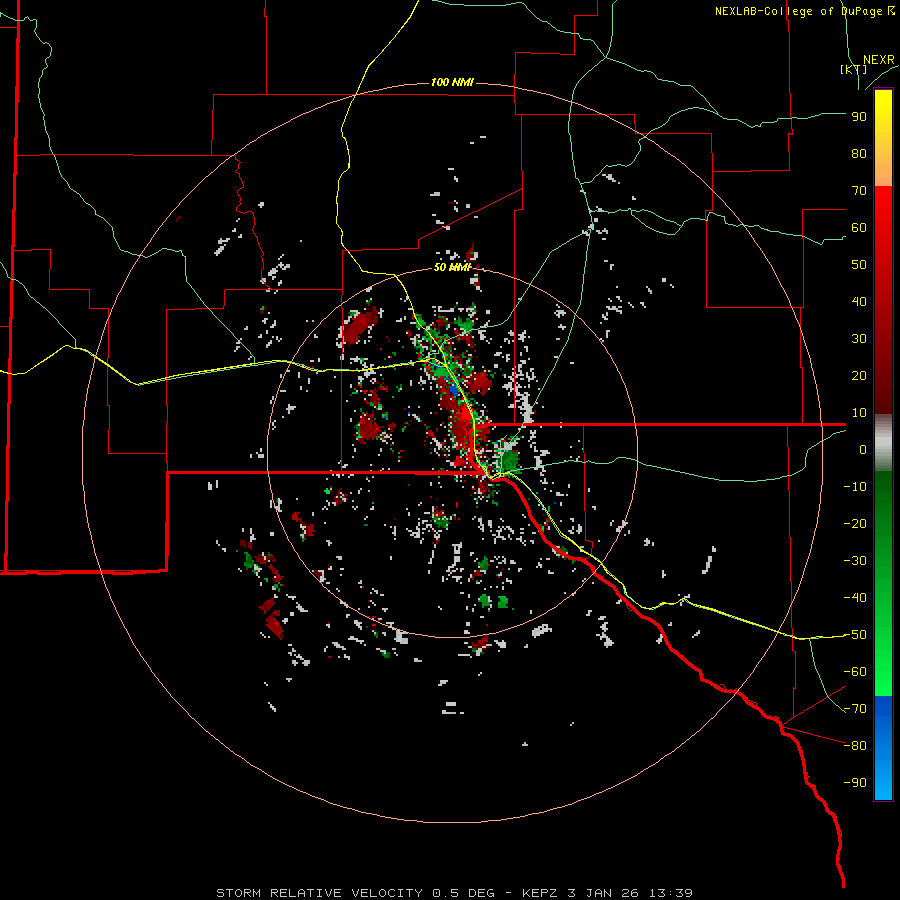
Task: Select the -10 value on velocity scale
Action: [x=855, y=487]
